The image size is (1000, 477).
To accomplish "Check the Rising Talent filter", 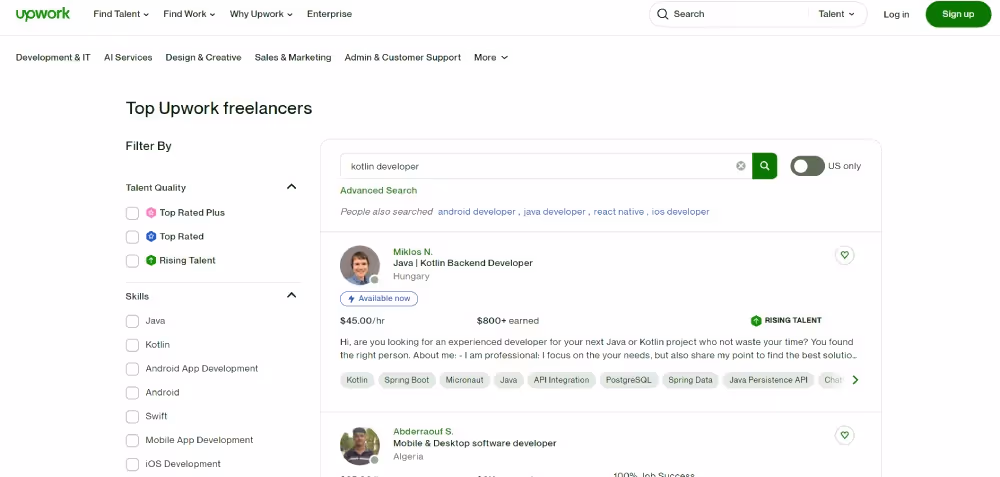I will pos(132,261).
